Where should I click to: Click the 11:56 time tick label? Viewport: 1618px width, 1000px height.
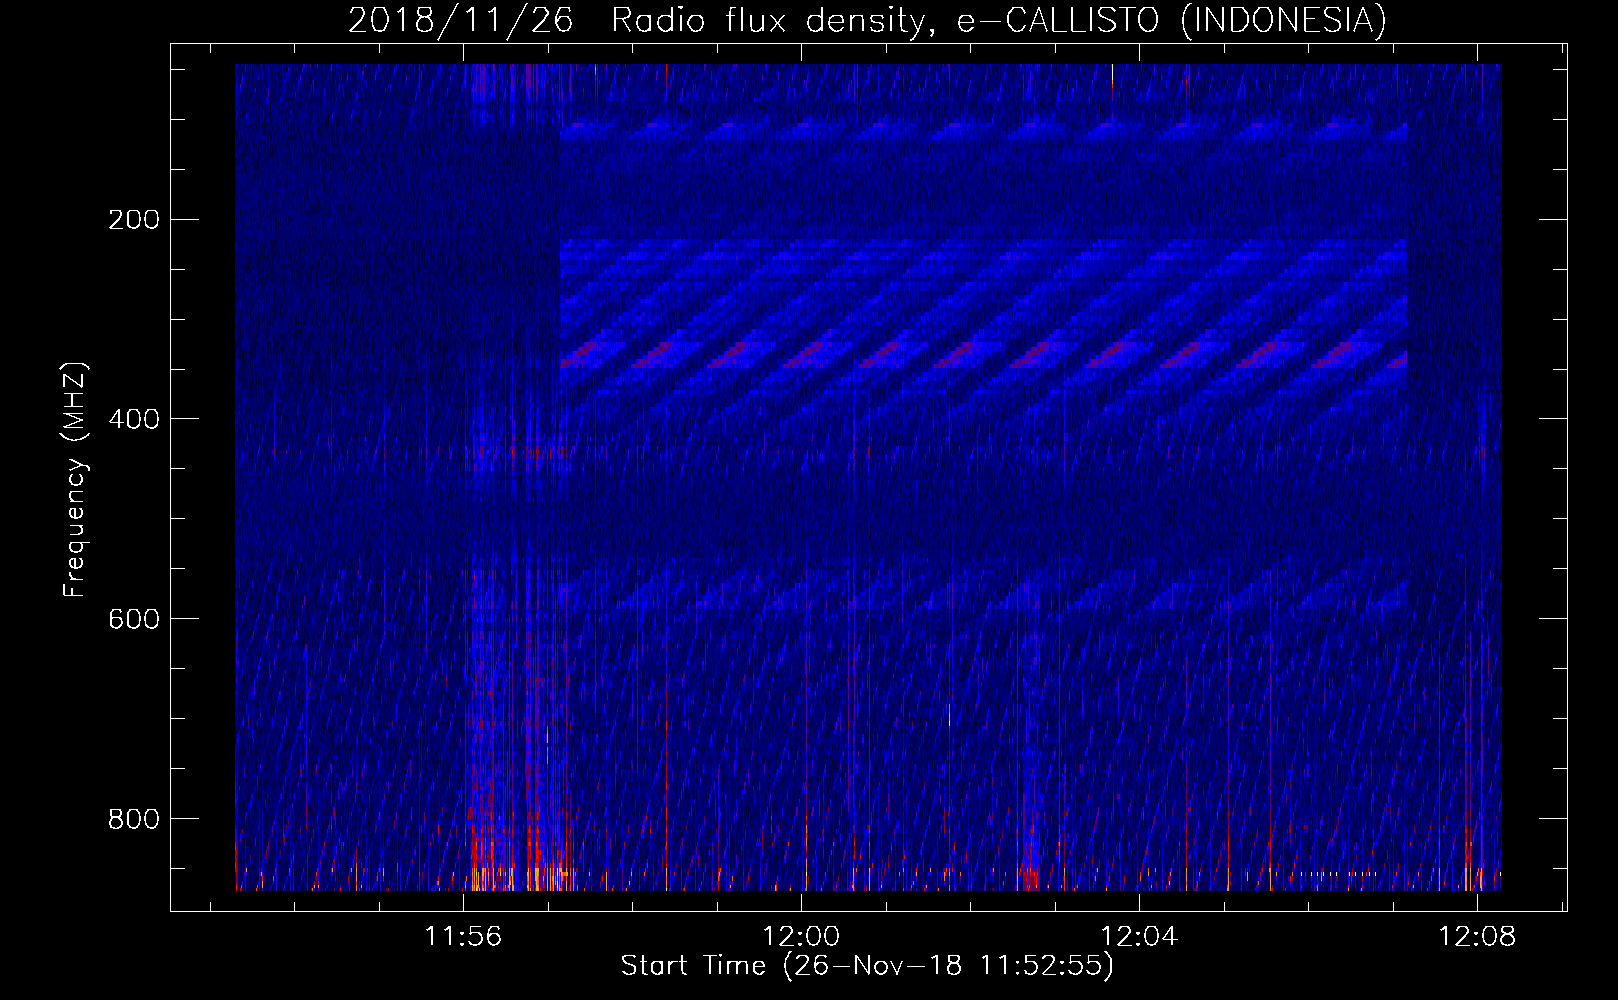(463, 937)
